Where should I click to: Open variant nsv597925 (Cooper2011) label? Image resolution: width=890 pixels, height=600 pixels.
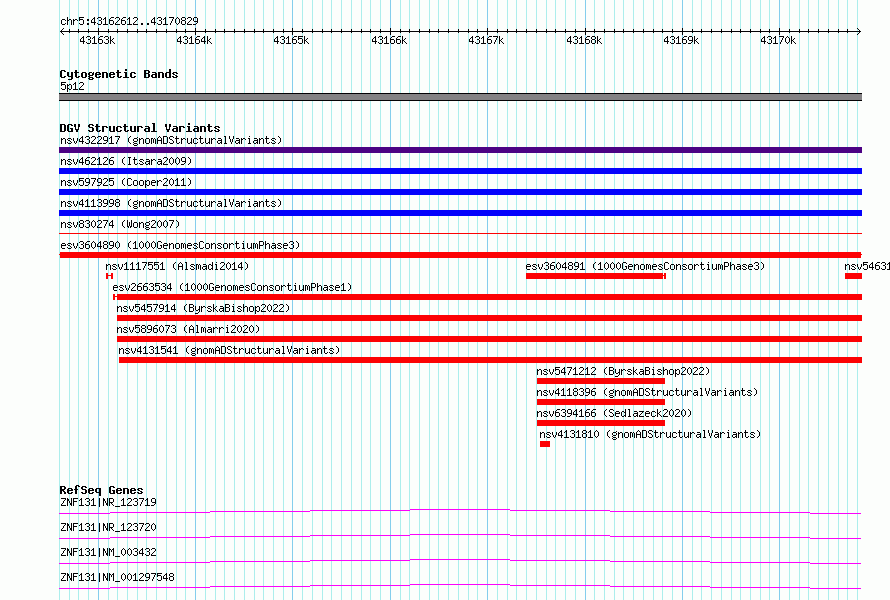[126, 182]
